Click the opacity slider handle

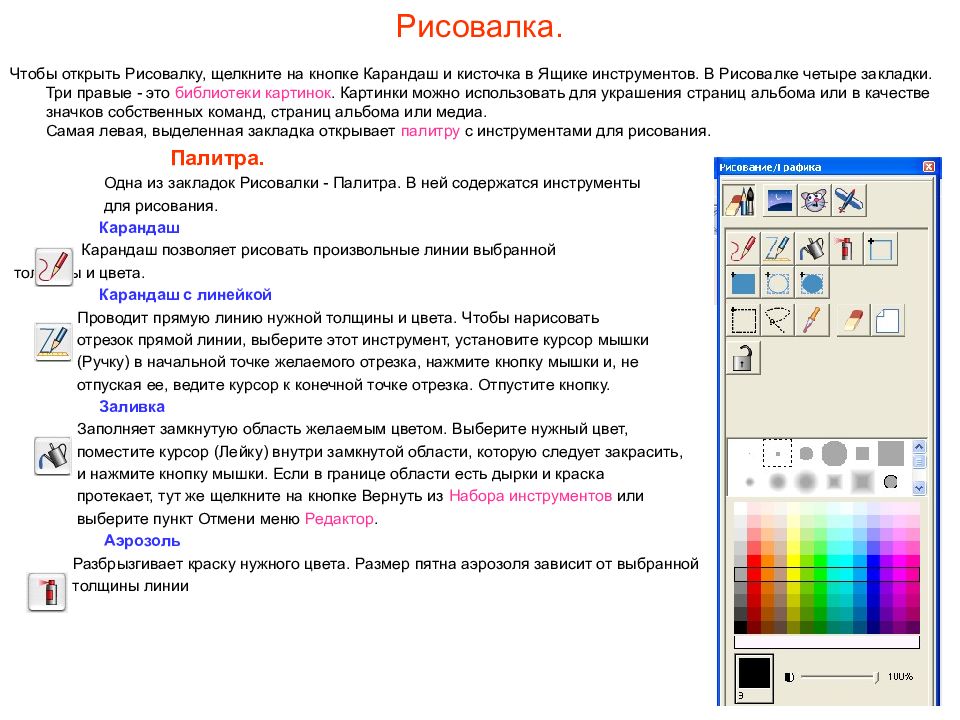877,677
